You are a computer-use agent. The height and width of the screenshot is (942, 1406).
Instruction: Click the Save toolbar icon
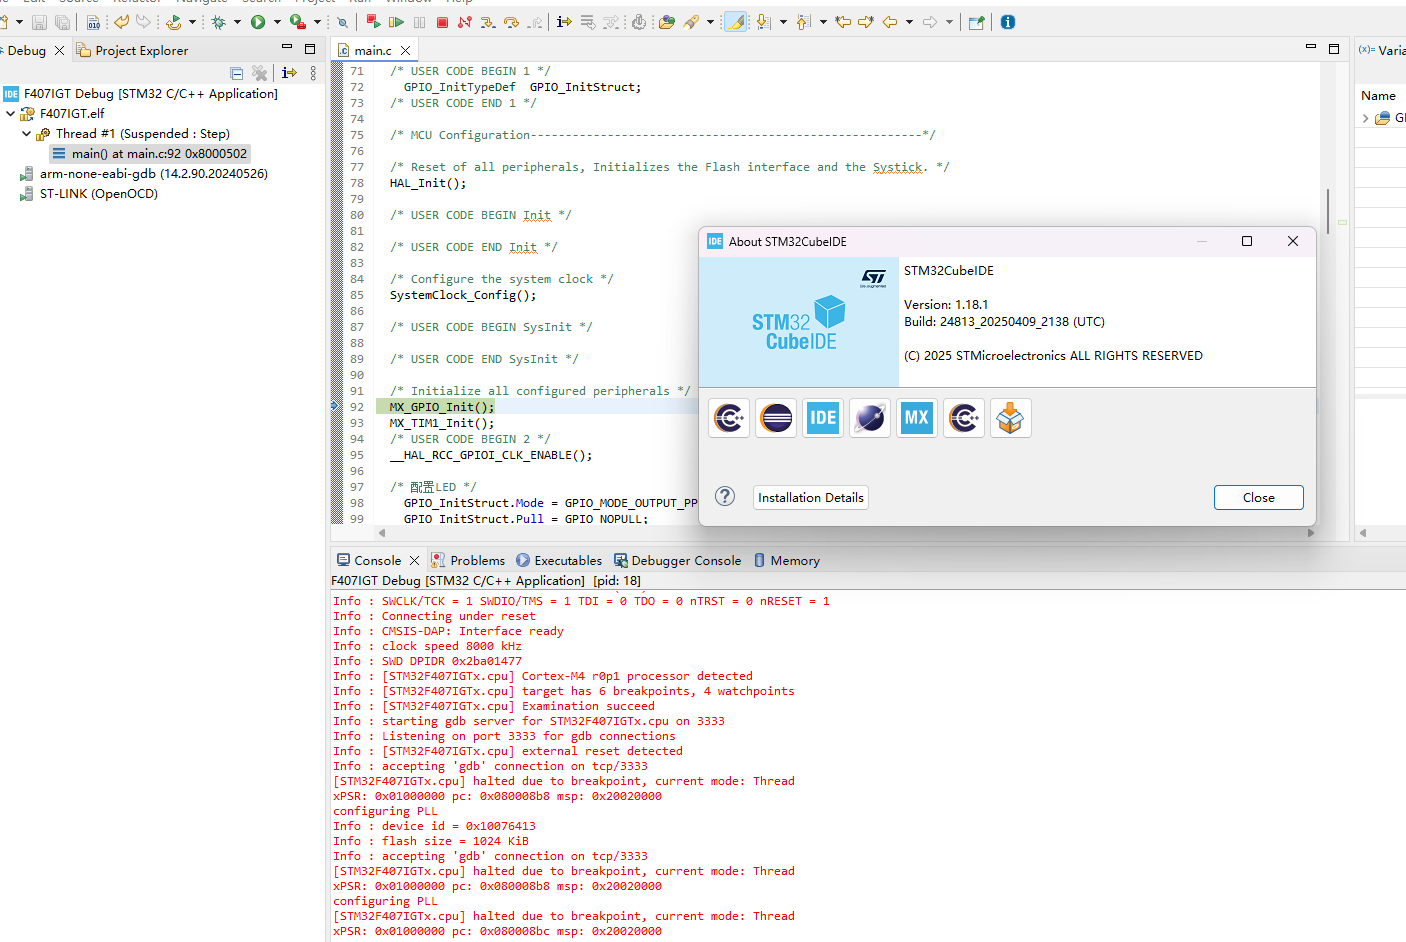coord(39,22)
